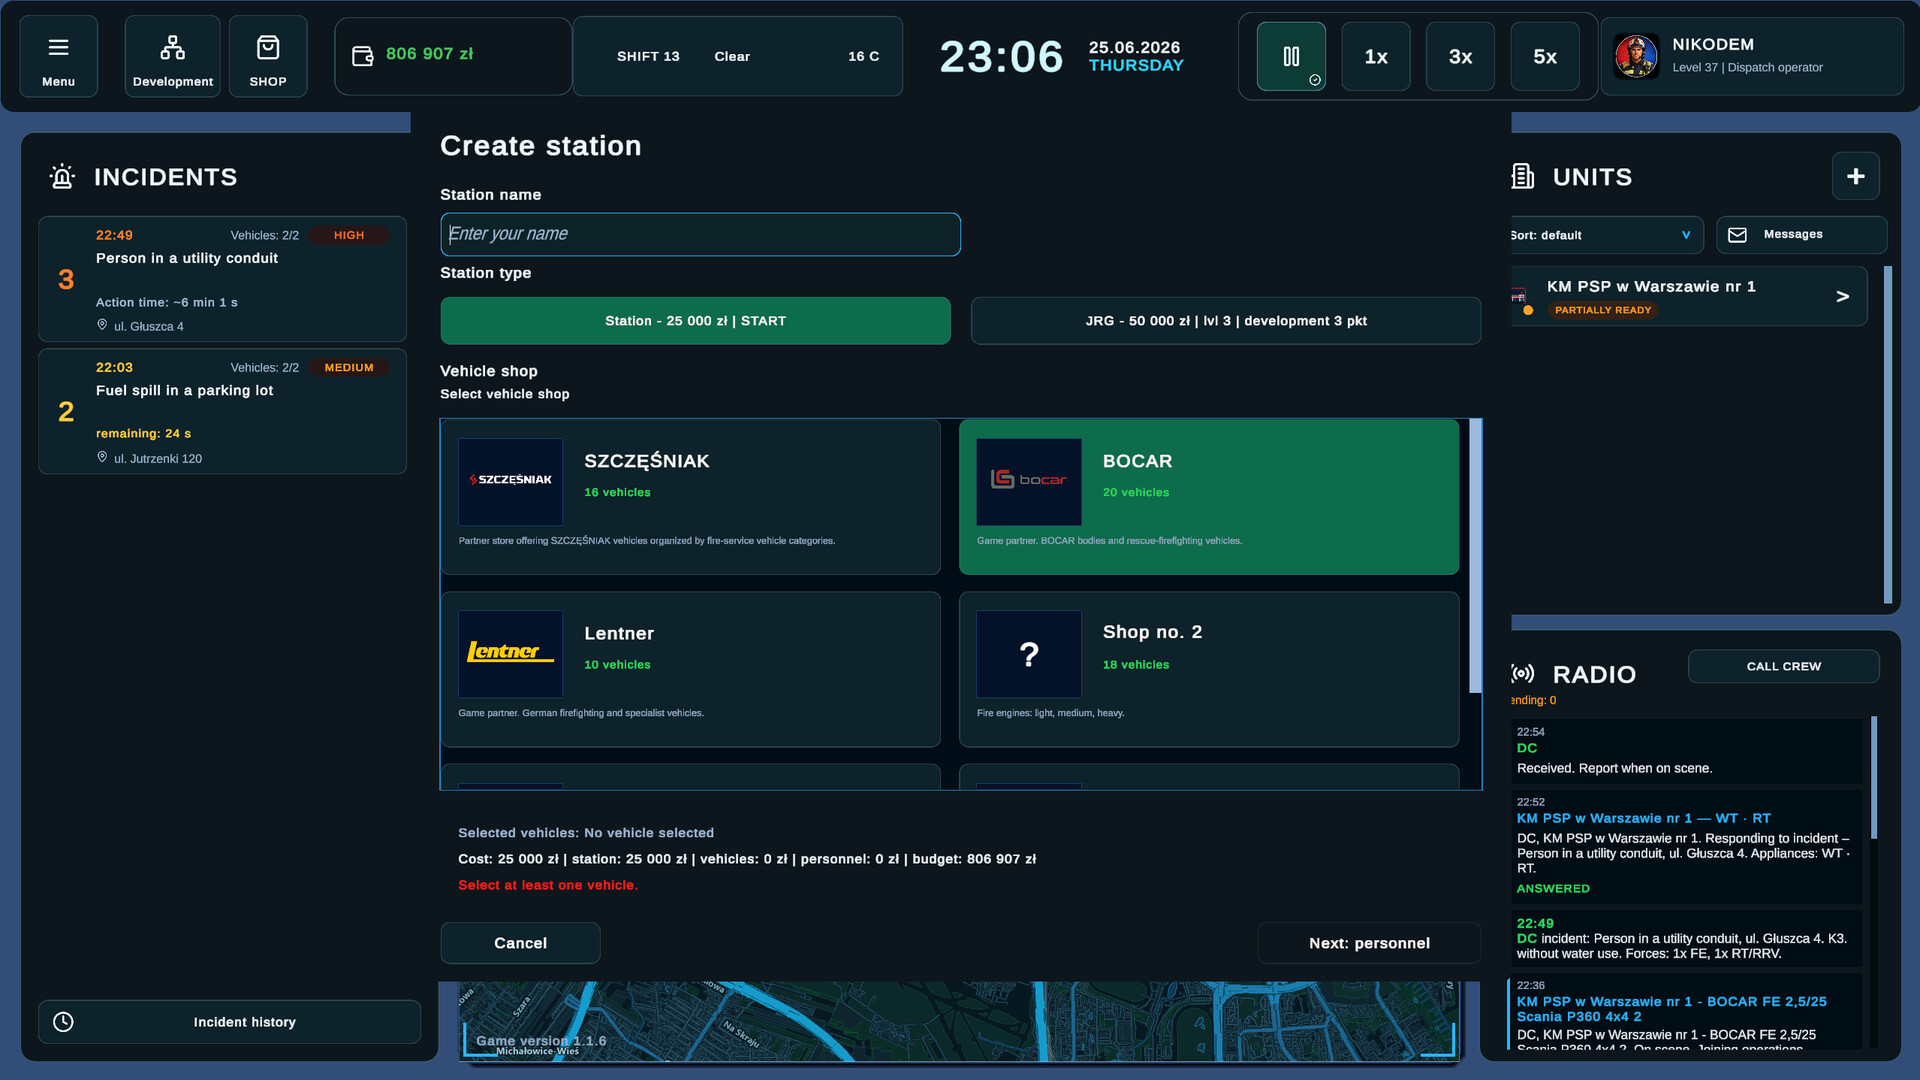Click location pin for ul. Głuszca 4

102,325
